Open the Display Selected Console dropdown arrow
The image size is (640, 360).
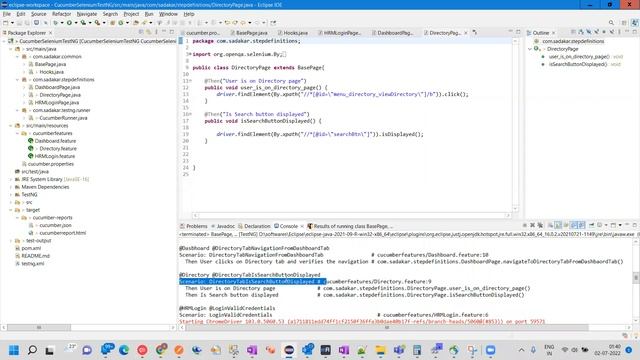click(606, 225)
